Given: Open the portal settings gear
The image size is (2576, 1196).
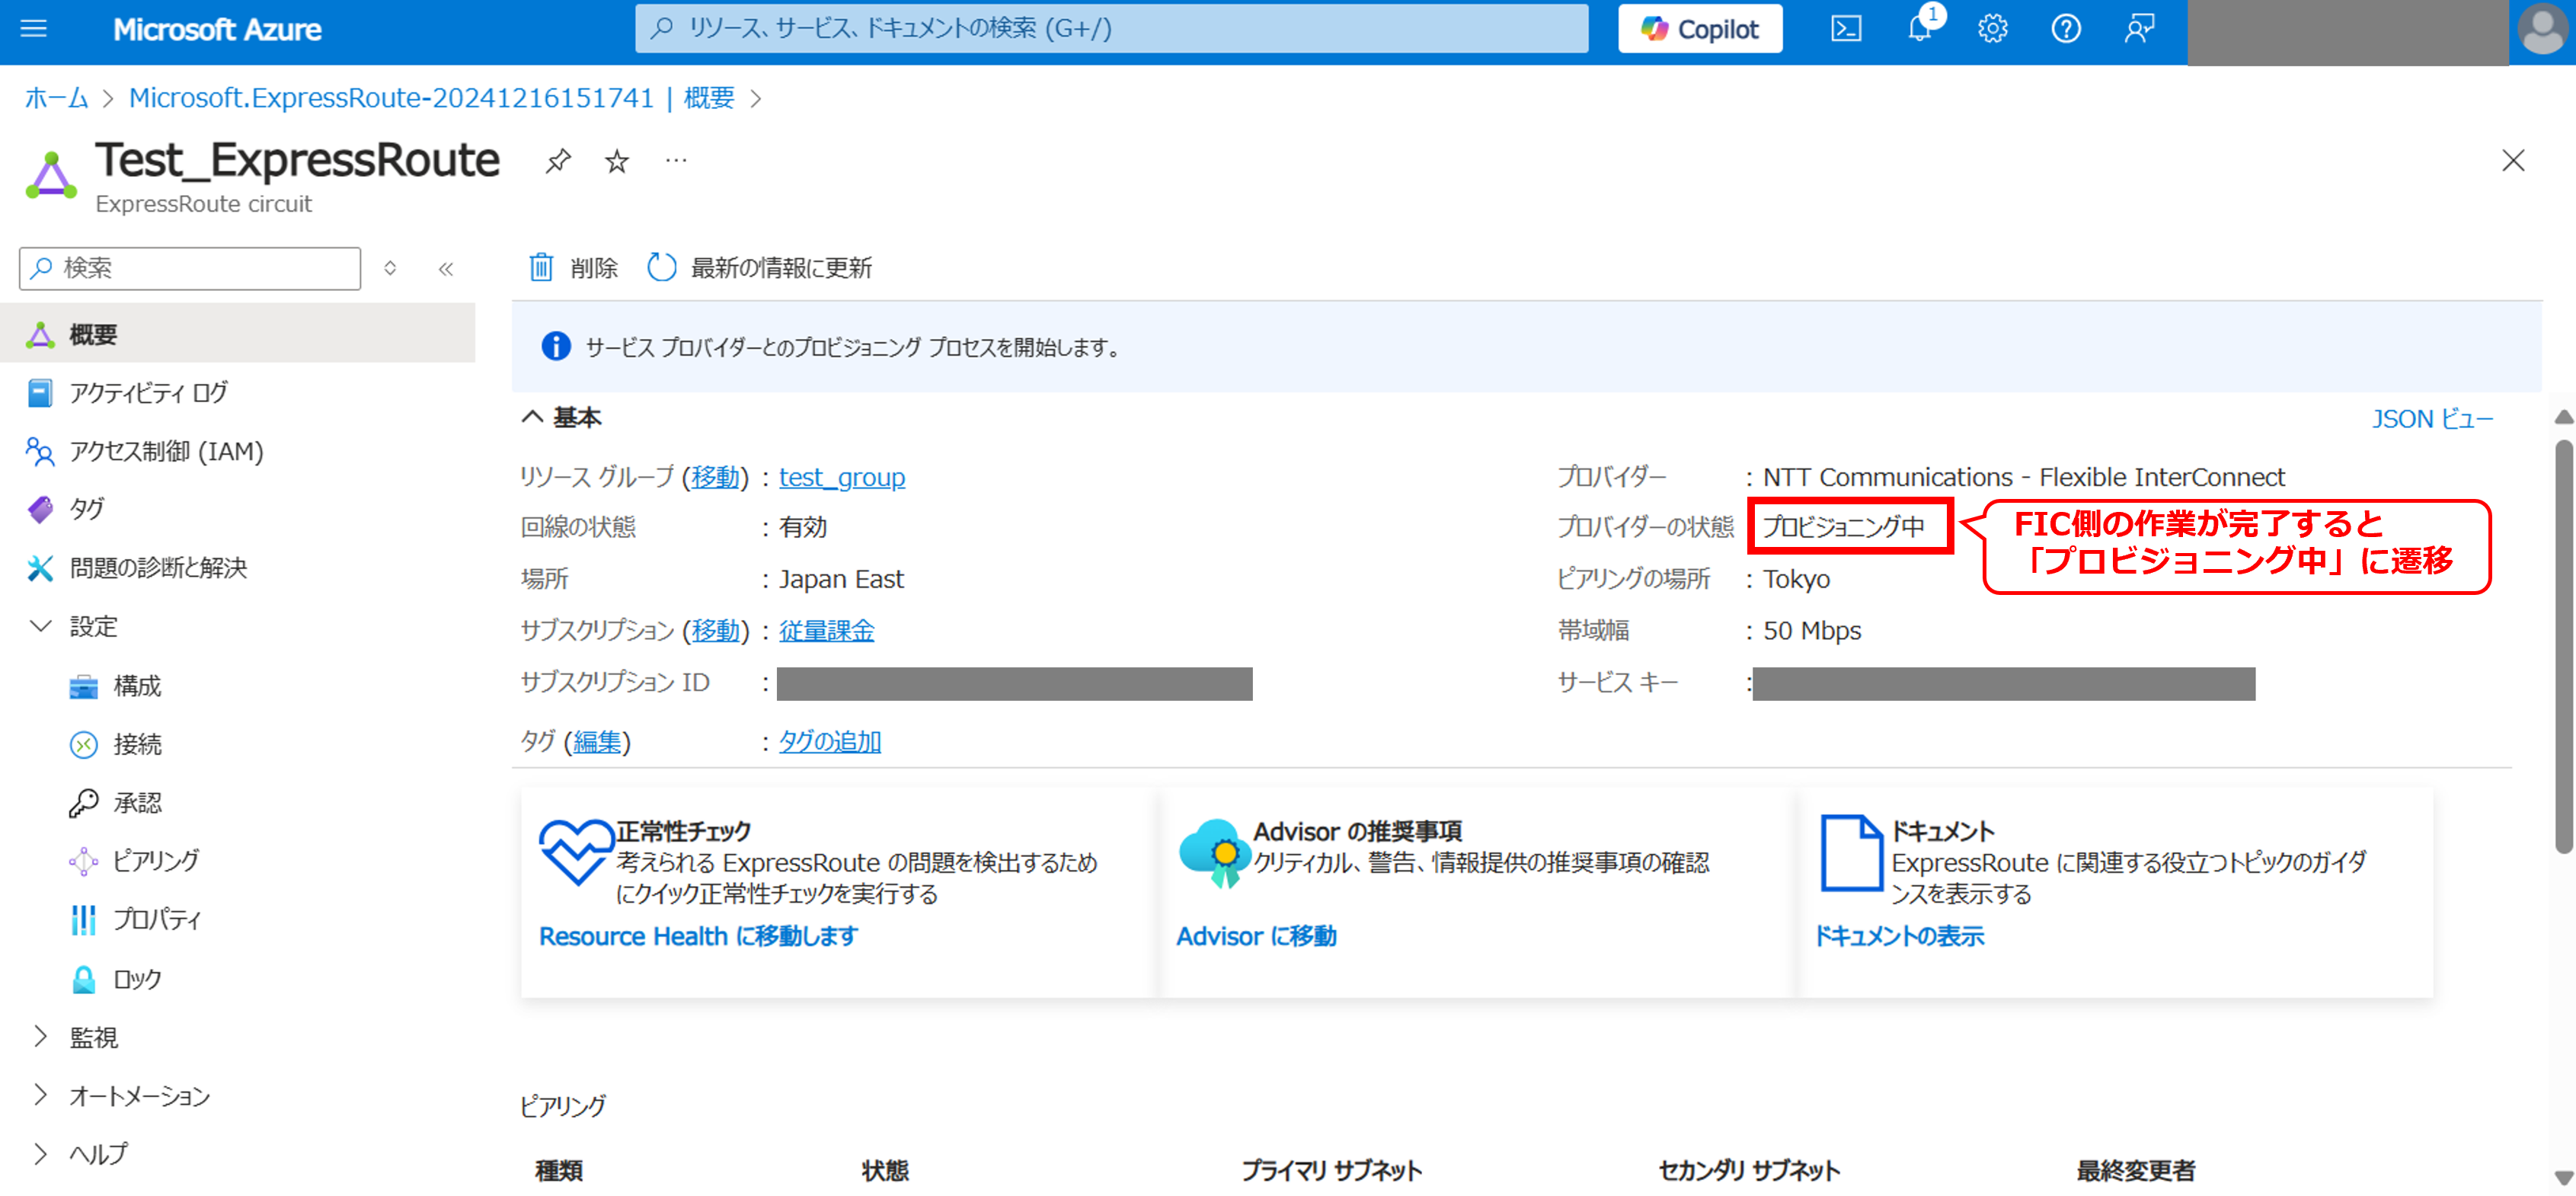Looking at the screenshot, I should [x=1992, y=29].
